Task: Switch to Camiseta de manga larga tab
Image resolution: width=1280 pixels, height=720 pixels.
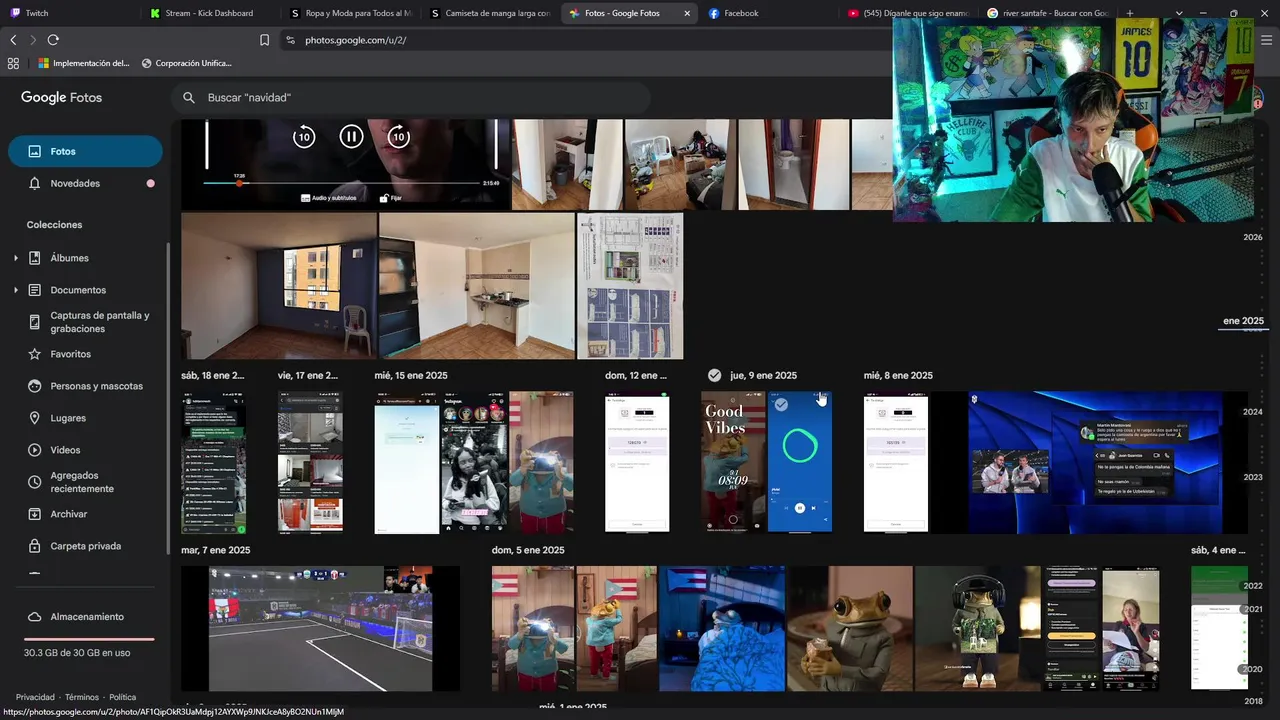Action: point(490,13)
